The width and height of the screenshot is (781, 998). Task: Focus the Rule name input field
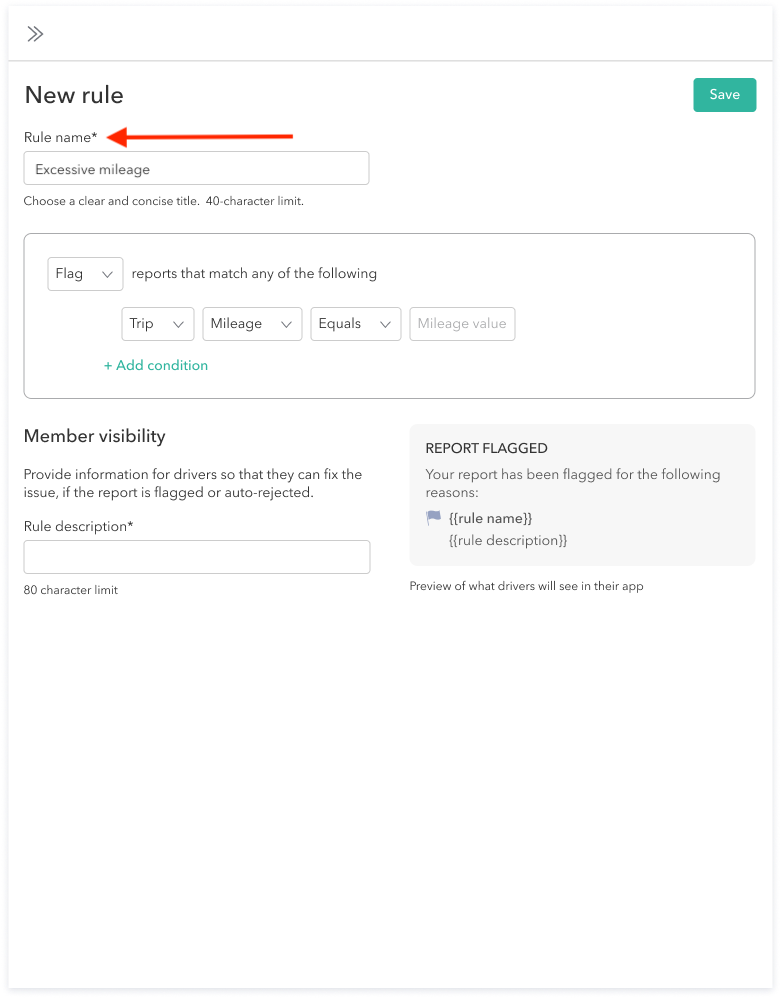coord(196,169)
